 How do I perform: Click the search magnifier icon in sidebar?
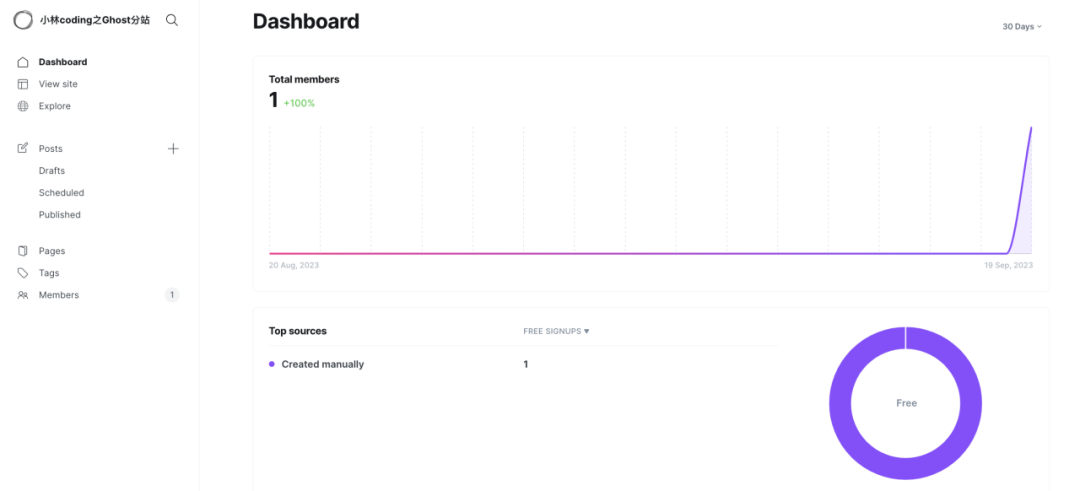[x=172, y=20]
